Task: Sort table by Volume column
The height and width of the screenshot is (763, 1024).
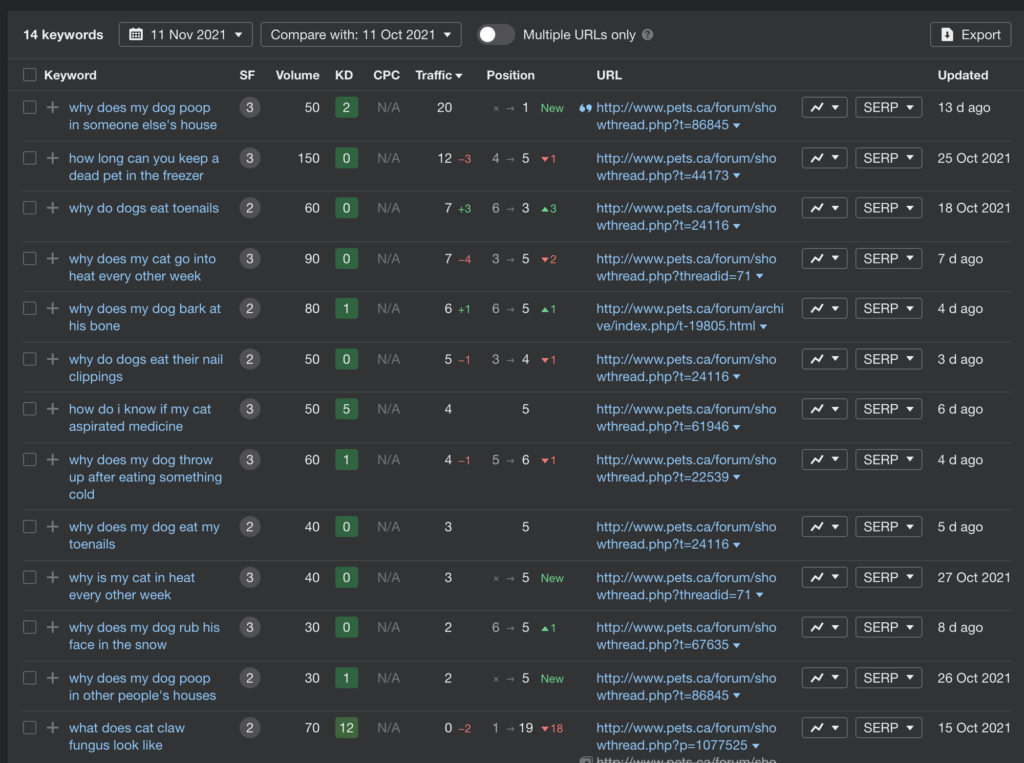Action: tap(297, 75)
